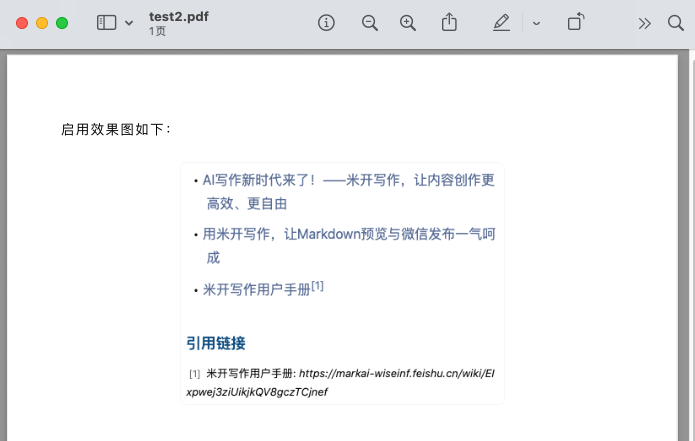Zoom in on the PDF page
Image resolution: width=695 pixels, height=441 pixels.
point(407,23)
